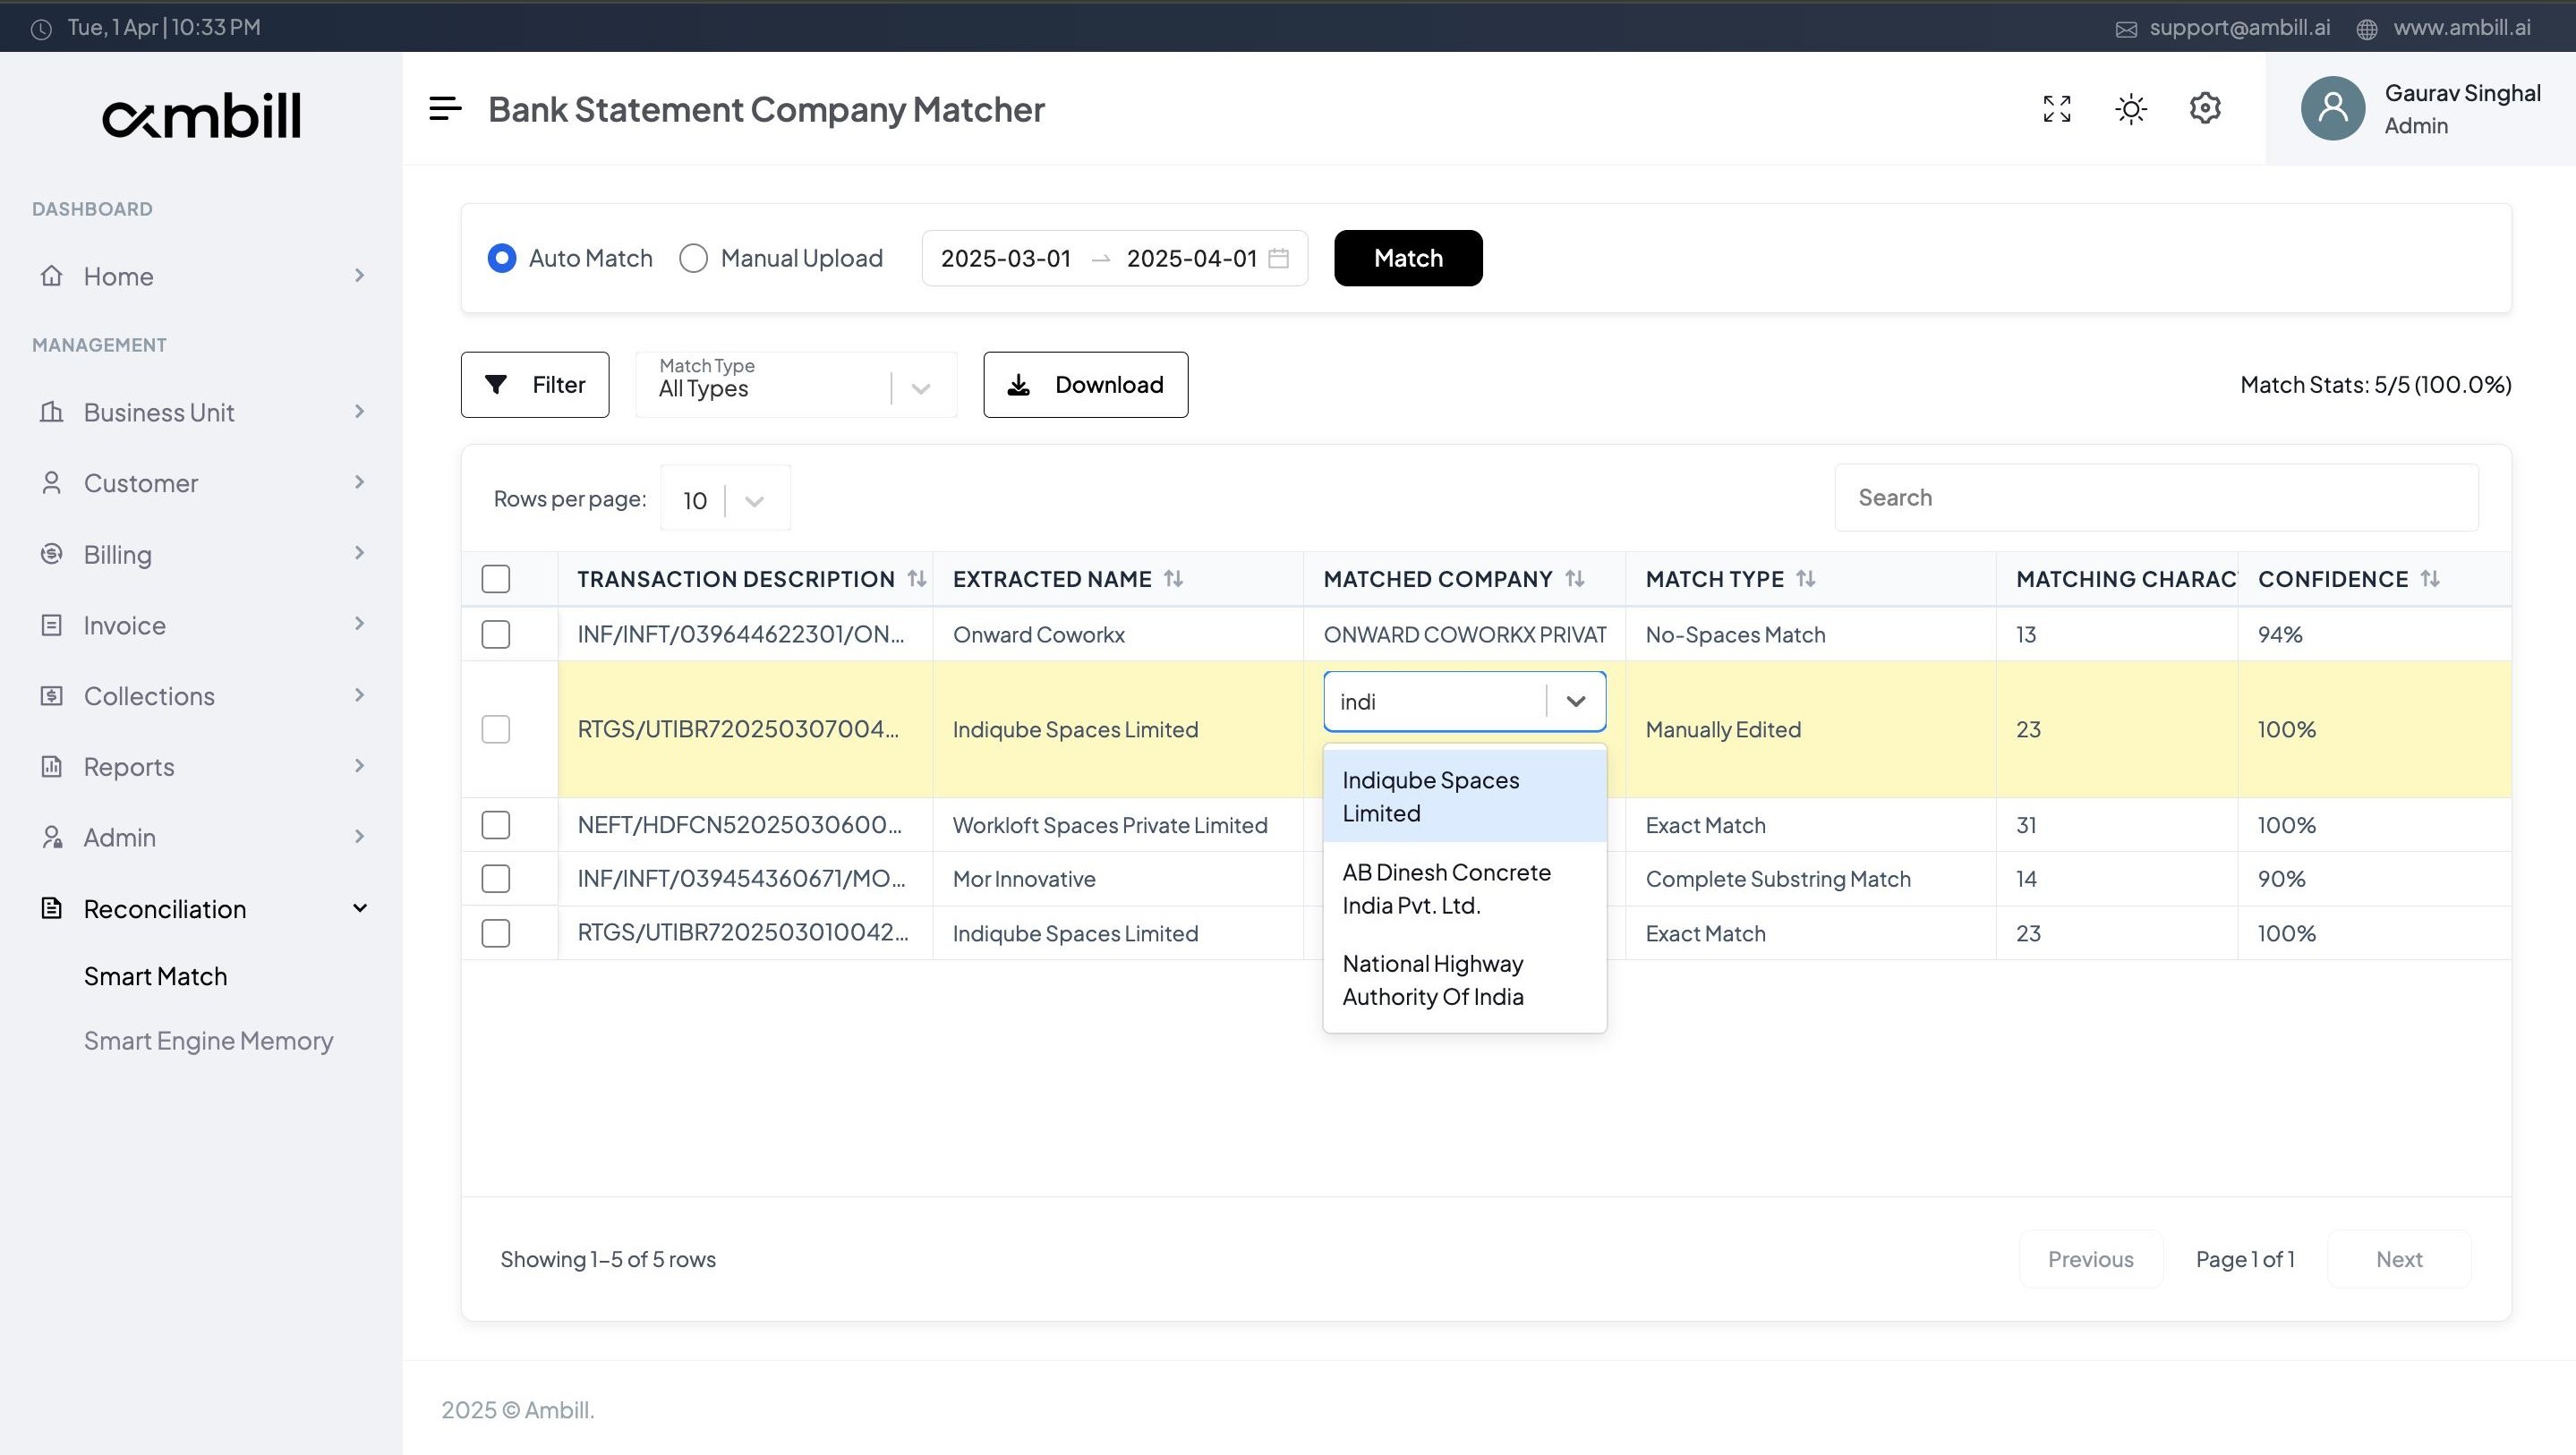The height and width of the screenshot is (1455, 2576).
Task: Sort by Transaction Description arrows
Action: click(x=916, y=578)
